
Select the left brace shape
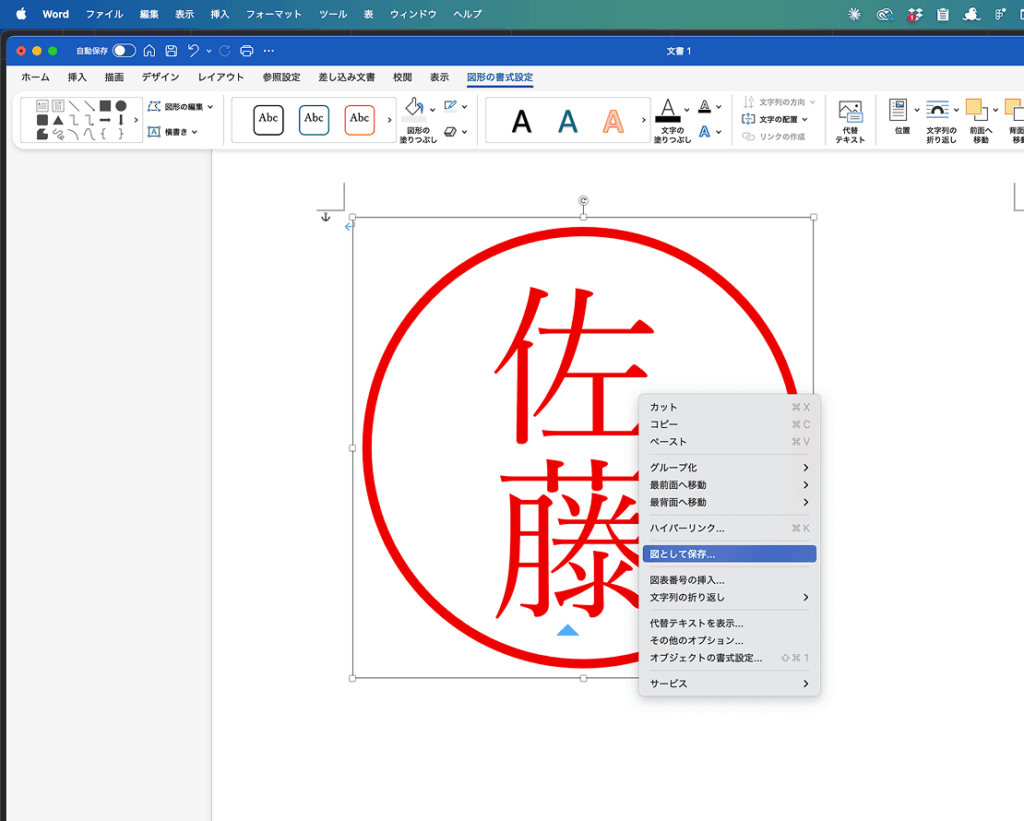104,135
